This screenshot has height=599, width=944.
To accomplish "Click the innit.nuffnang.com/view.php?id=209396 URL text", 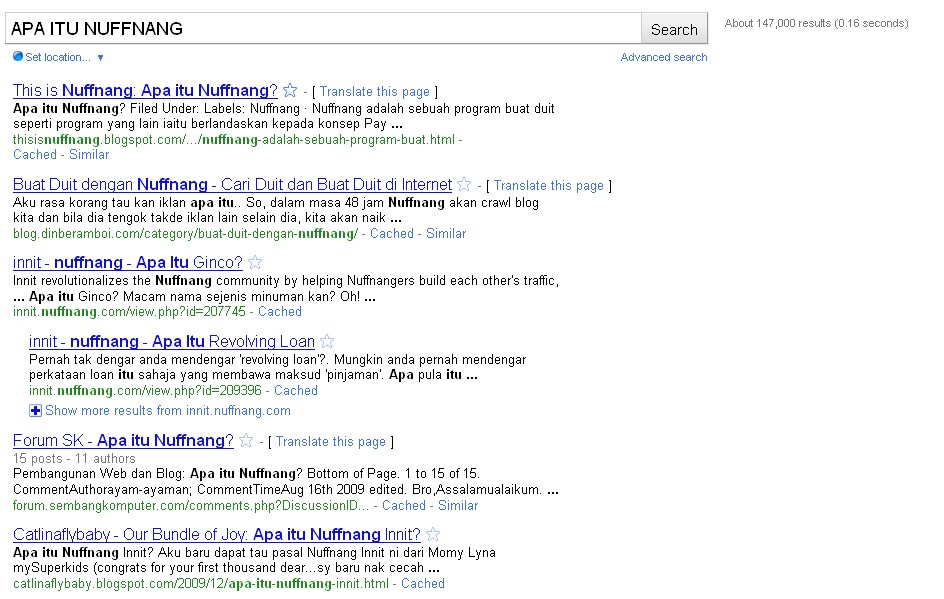I will (x=145, y=391).
